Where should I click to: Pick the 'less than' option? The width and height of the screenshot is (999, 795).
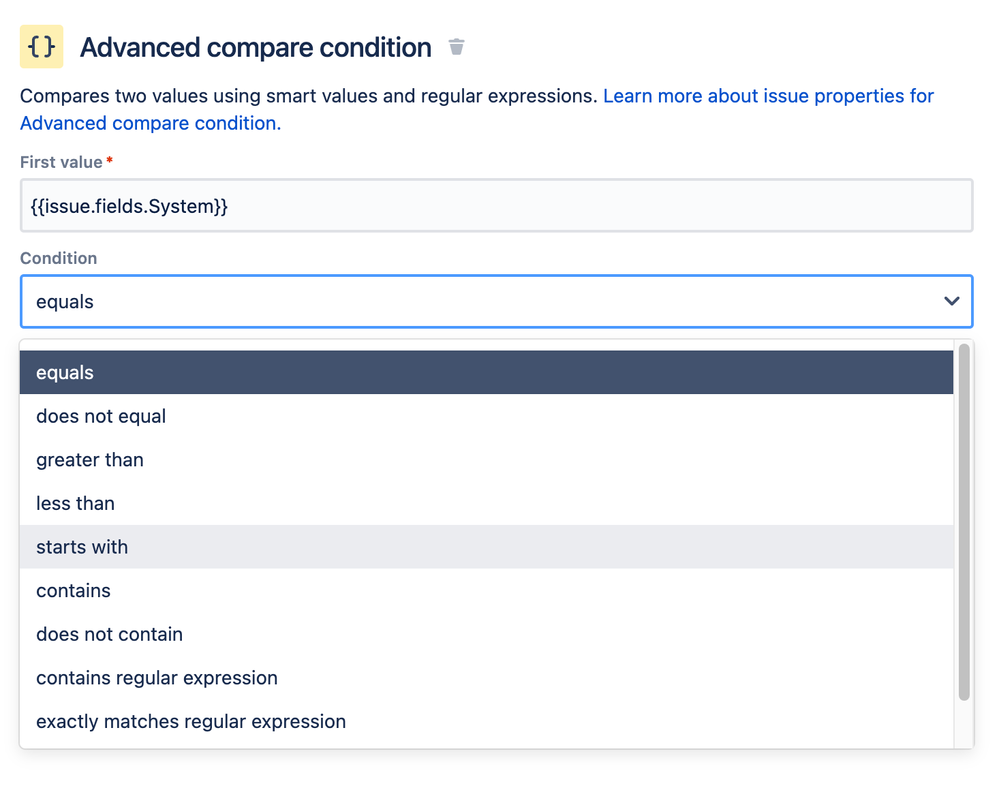pyautogui.click(x=75, y=503)
